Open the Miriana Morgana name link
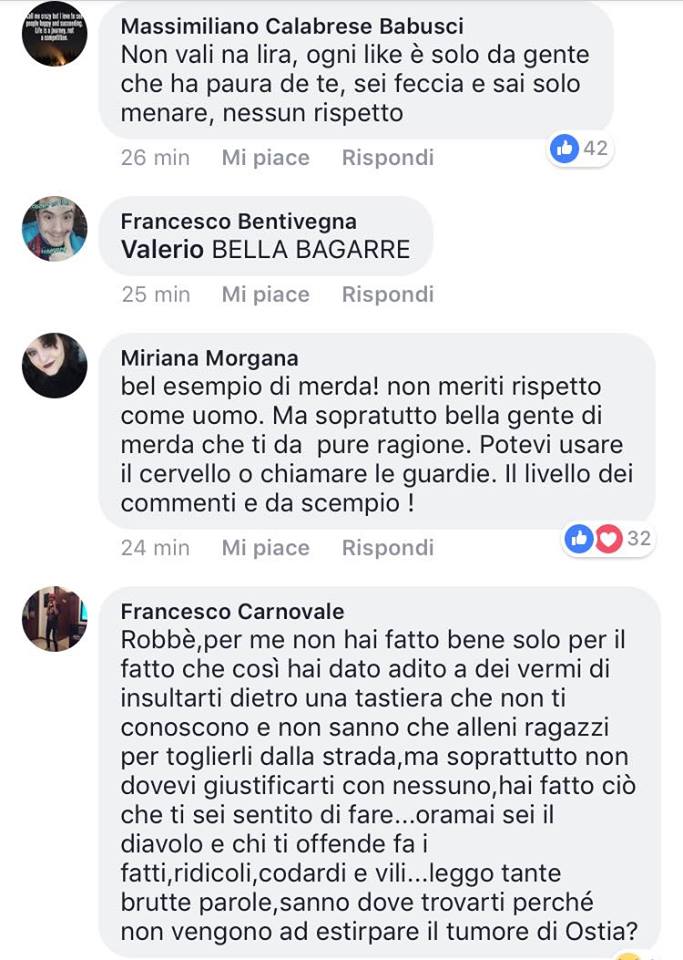 [x=209, y=358]
